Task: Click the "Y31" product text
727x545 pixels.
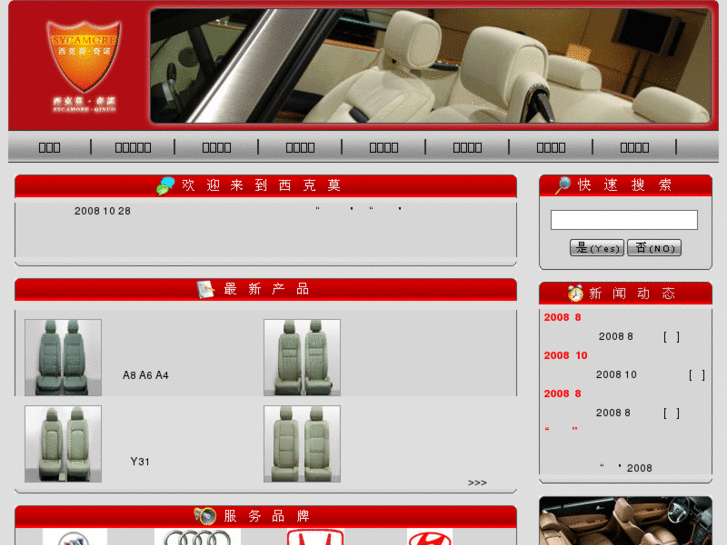Action: coord(140,462)
